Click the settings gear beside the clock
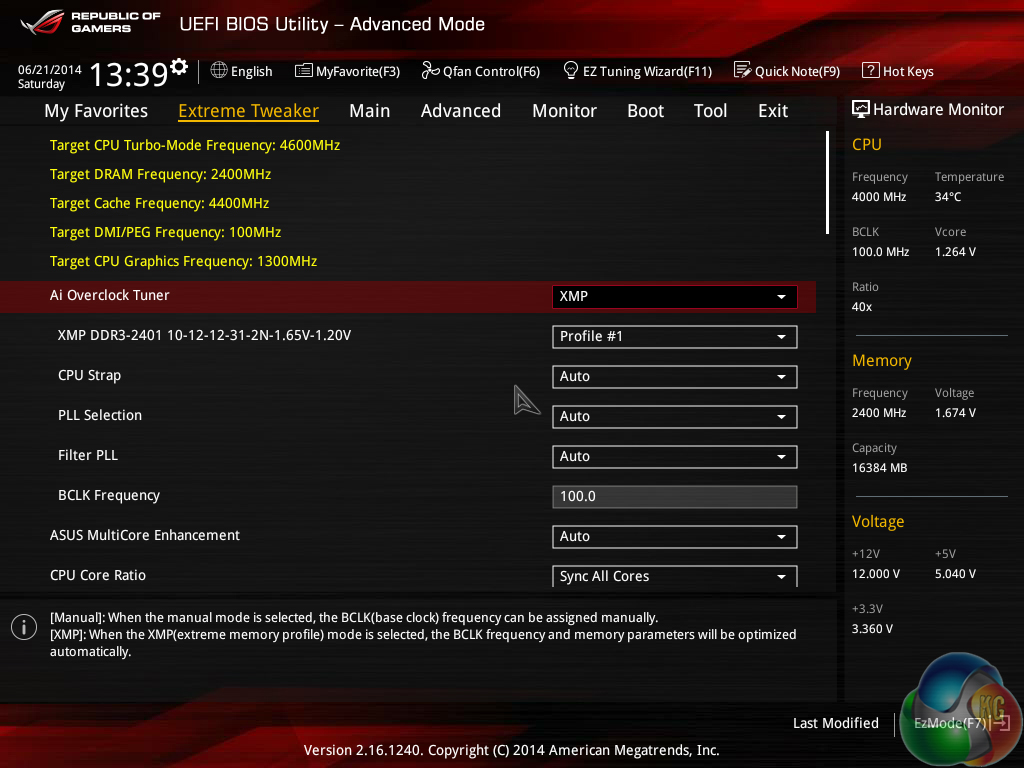Image resolution: width=1024 pixels, height=768 pixels. 179,66
